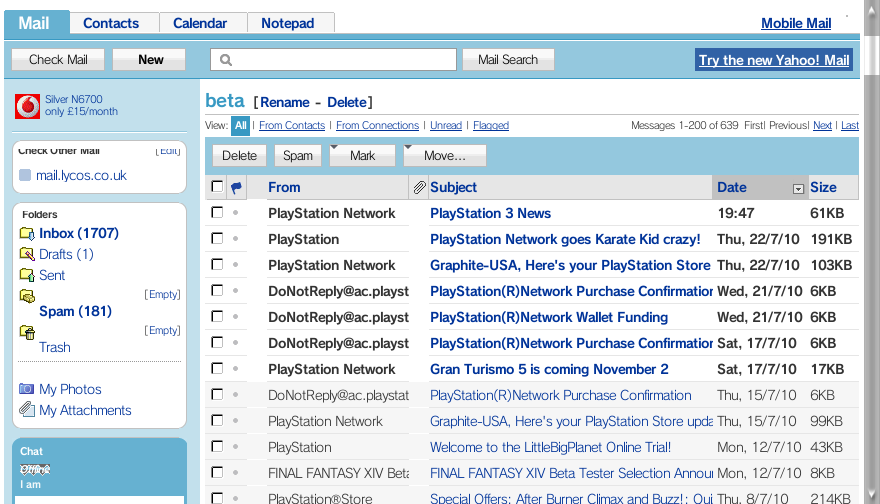Viewport: 880px width, 504px height.
Task: Select checkbox for Graphite-USA 22/7/10 message
Action: click(x=217, y=264)
